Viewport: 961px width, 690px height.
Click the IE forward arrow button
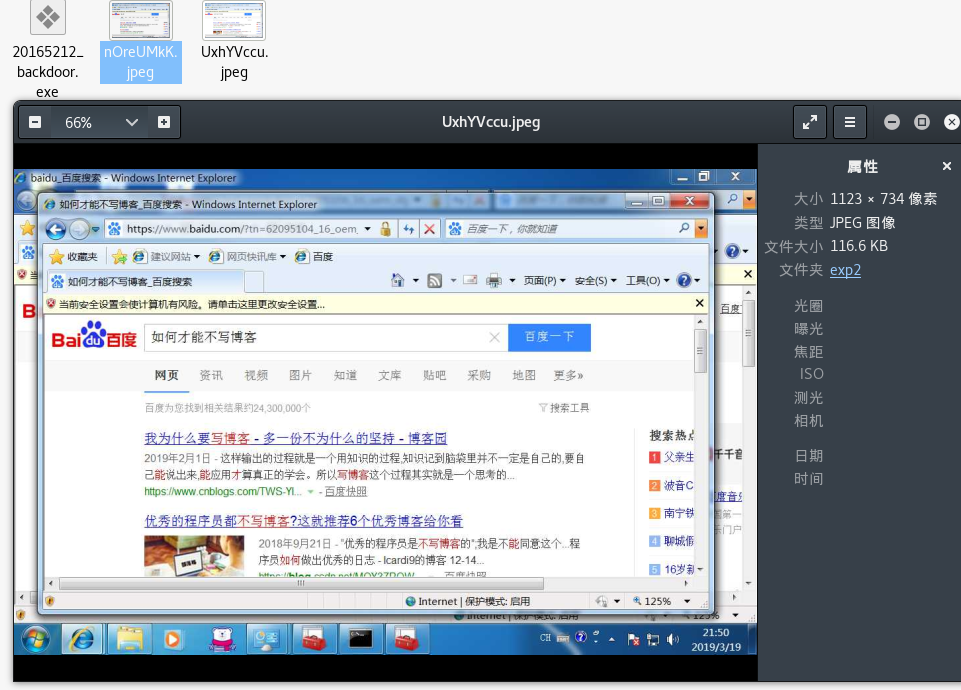(79, 230)
